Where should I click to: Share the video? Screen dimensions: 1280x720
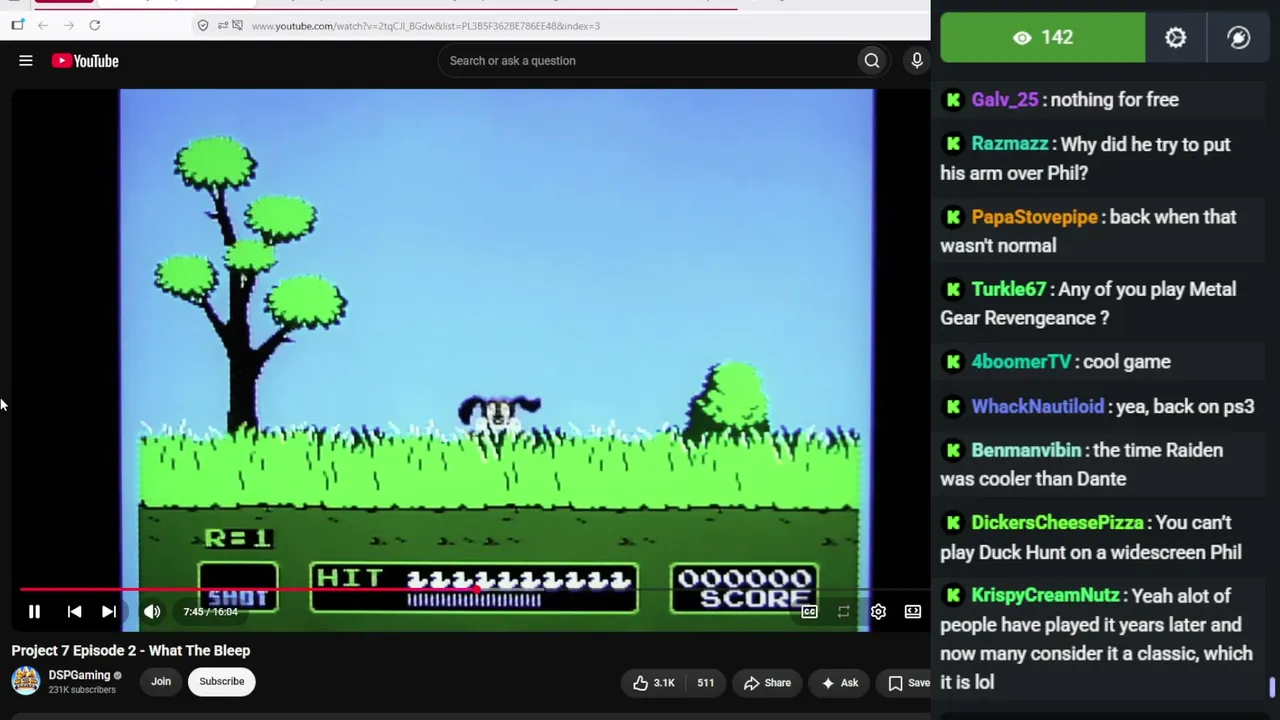tap(767, 683)
